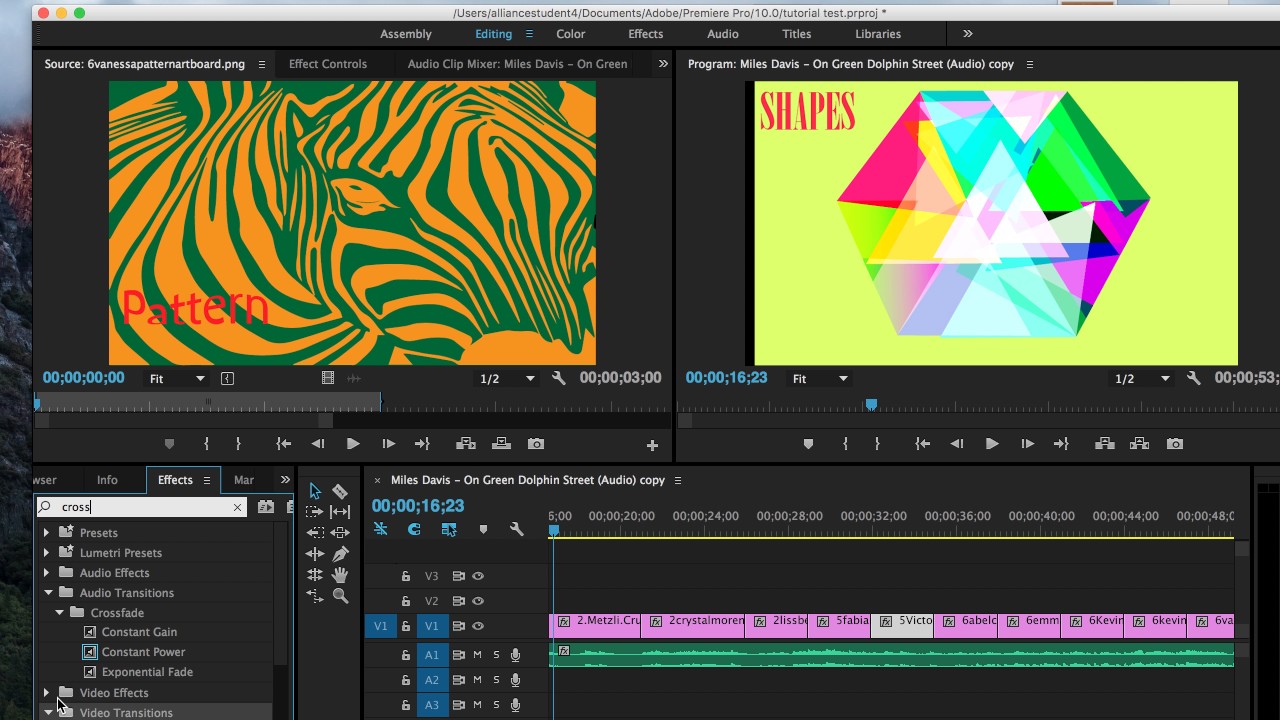Switch to Audio workspace
The height and width of the screenshot is (720, 1280).
723,34
